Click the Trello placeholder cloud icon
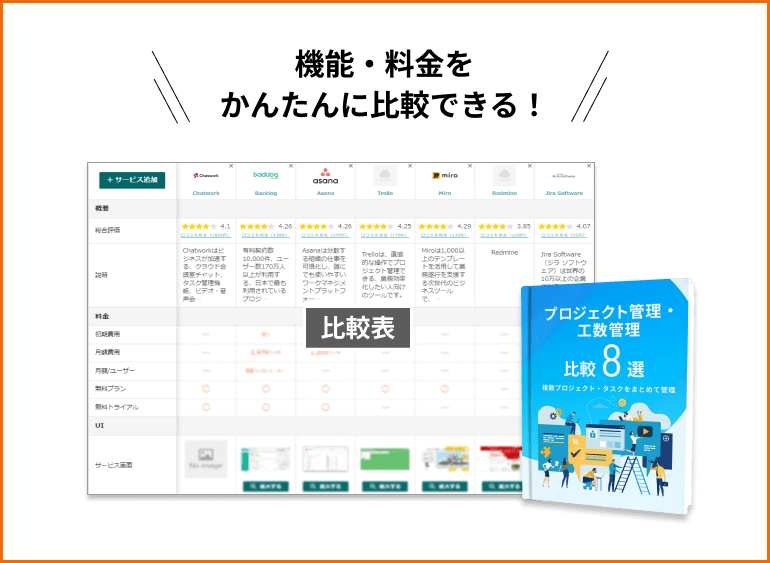Screen dimensions: 770x563 [385, 176]
